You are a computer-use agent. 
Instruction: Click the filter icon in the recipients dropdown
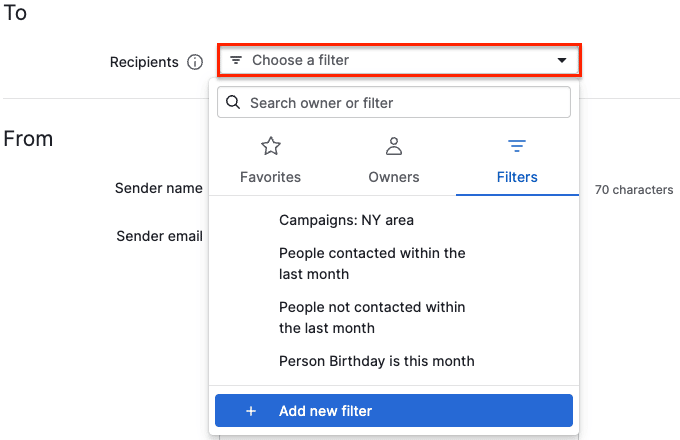pos(236,60)
